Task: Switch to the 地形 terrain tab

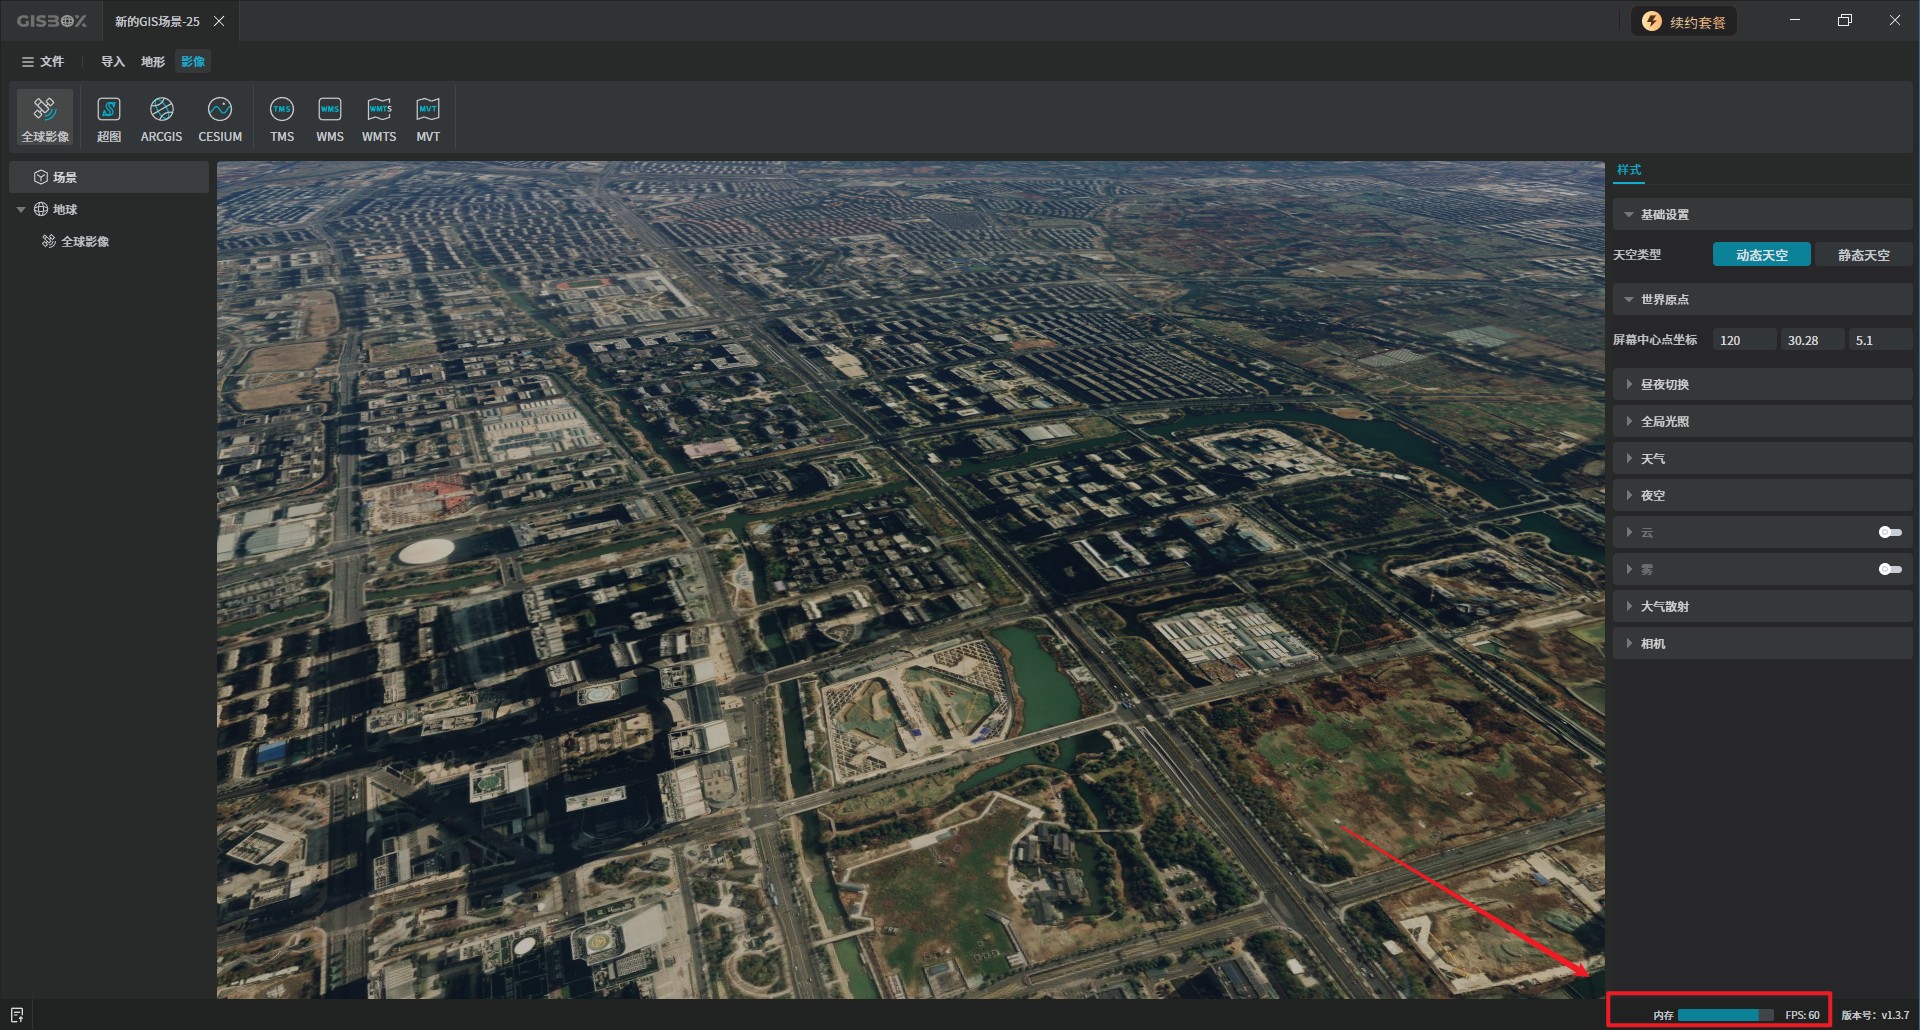Action: point(153,62)
